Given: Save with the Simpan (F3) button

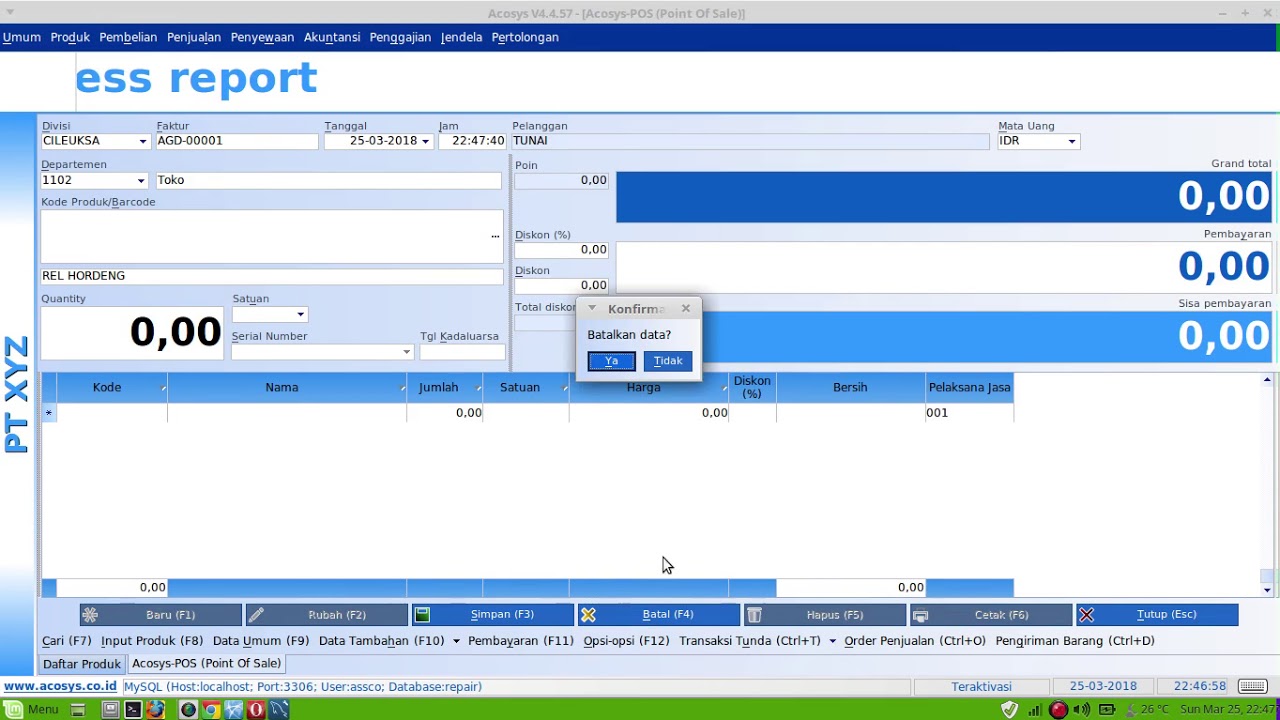Looking at the screenshot, I should click(x=493, y=615).
